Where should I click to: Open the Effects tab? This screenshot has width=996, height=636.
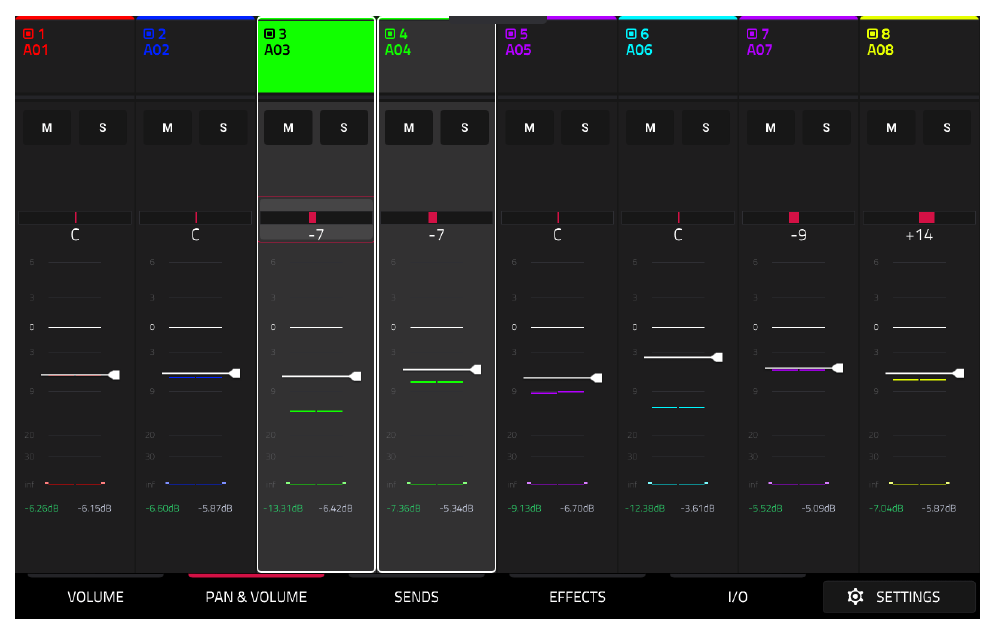[577, 597]
